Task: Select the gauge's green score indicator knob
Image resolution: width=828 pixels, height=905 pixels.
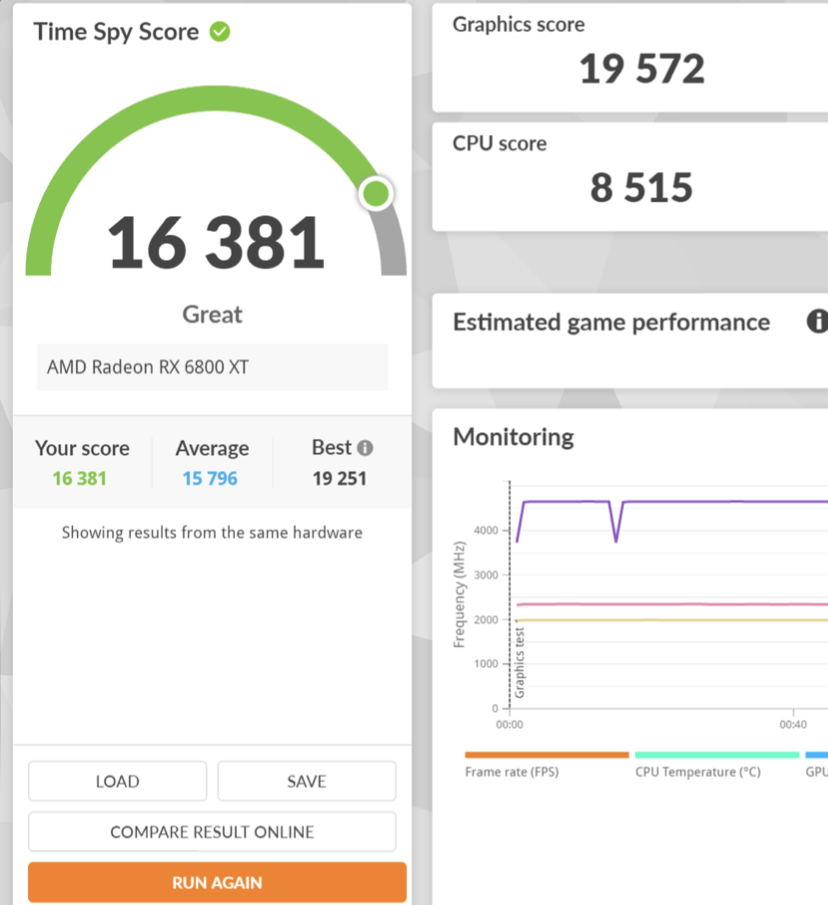Action: coord(376,193)
